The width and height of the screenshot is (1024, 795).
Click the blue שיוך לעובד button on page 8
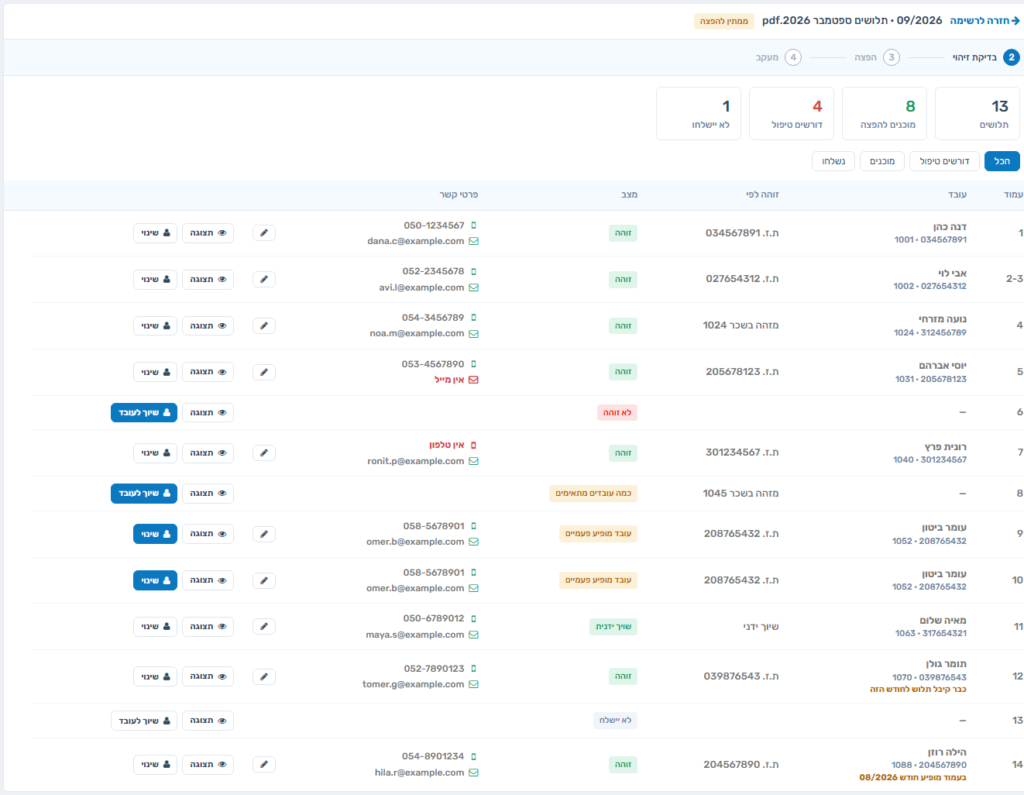click(x=144, y=493)
